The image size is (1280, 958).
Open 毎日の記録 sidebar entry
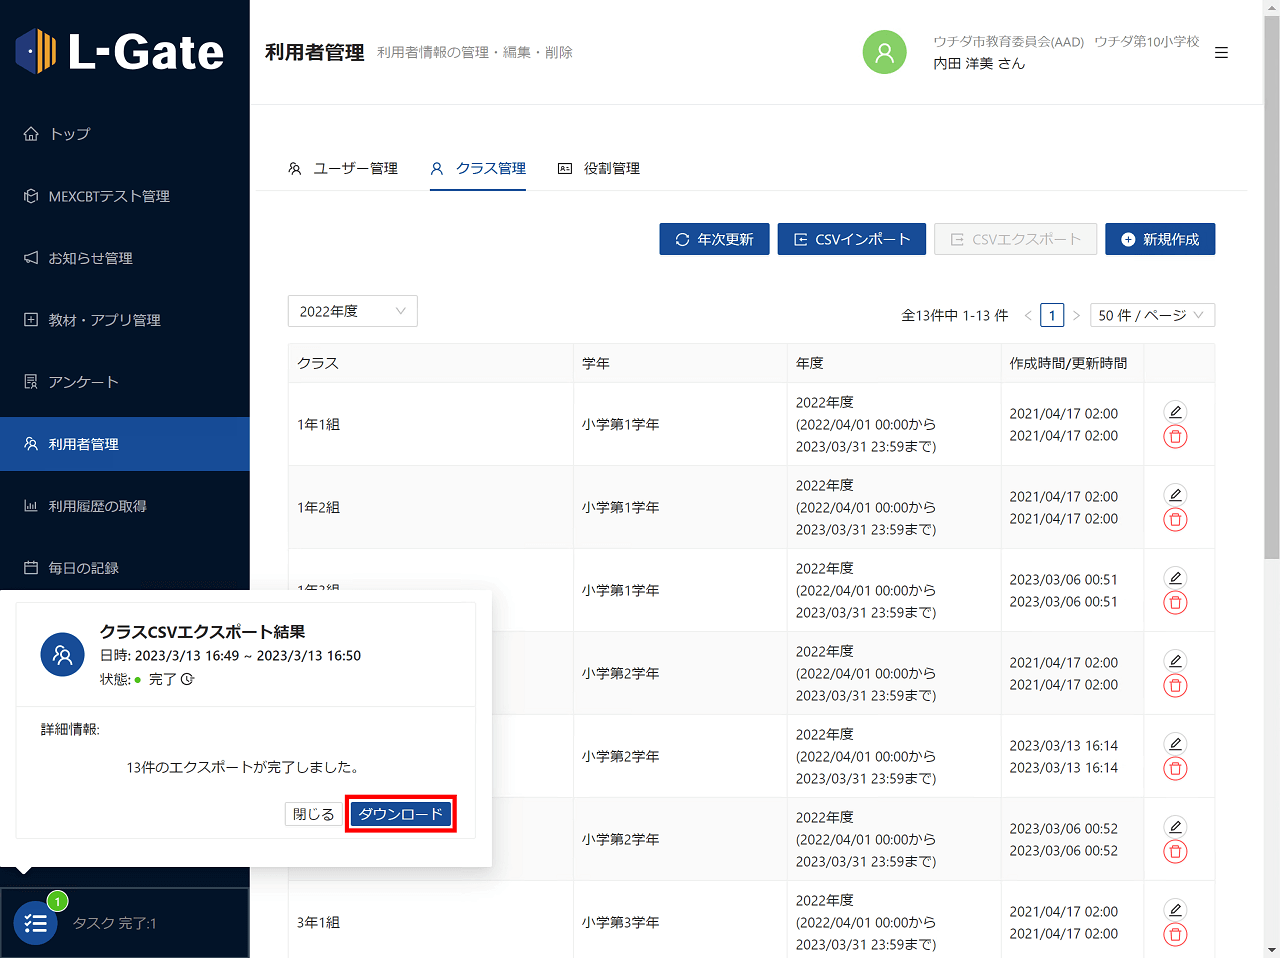(125, 568)
